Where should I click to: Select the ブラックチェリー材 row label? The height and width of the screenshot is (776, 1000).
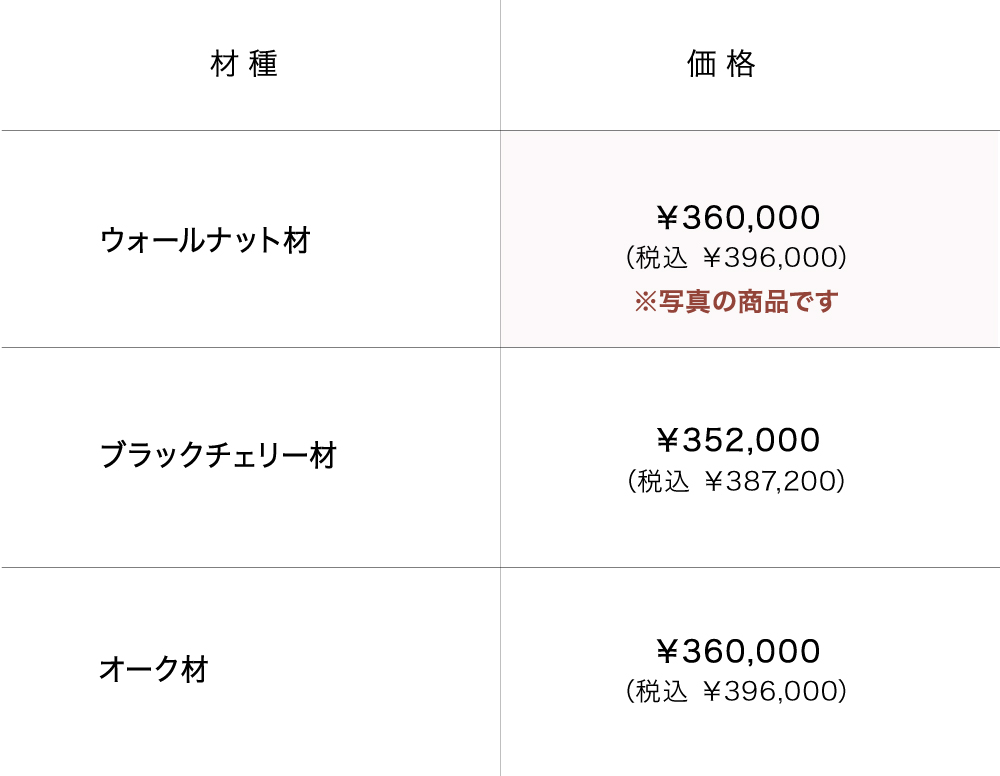(218, 456)
